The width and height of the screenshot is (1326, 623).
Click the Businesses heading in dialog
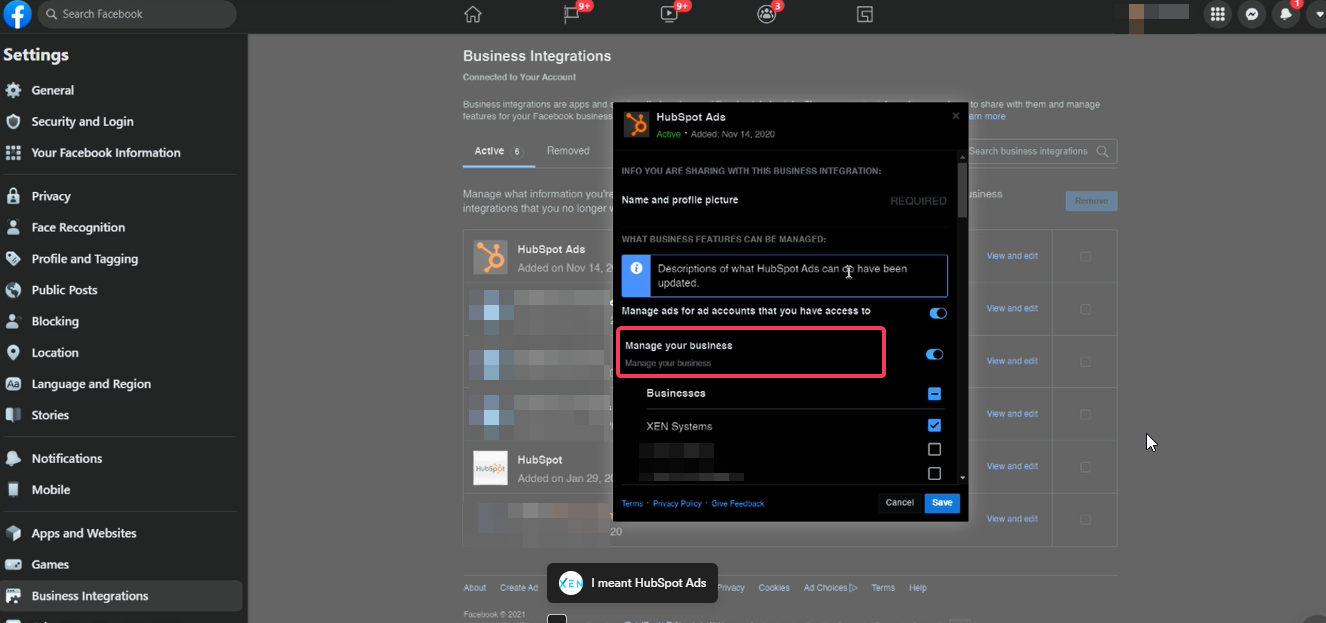(676, 394)
